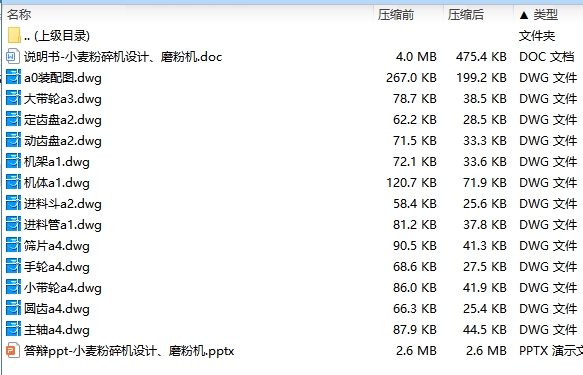Screen dimensions: 583x375
Task: Click the PPTX type cell
Action: (x=551, y=350)
